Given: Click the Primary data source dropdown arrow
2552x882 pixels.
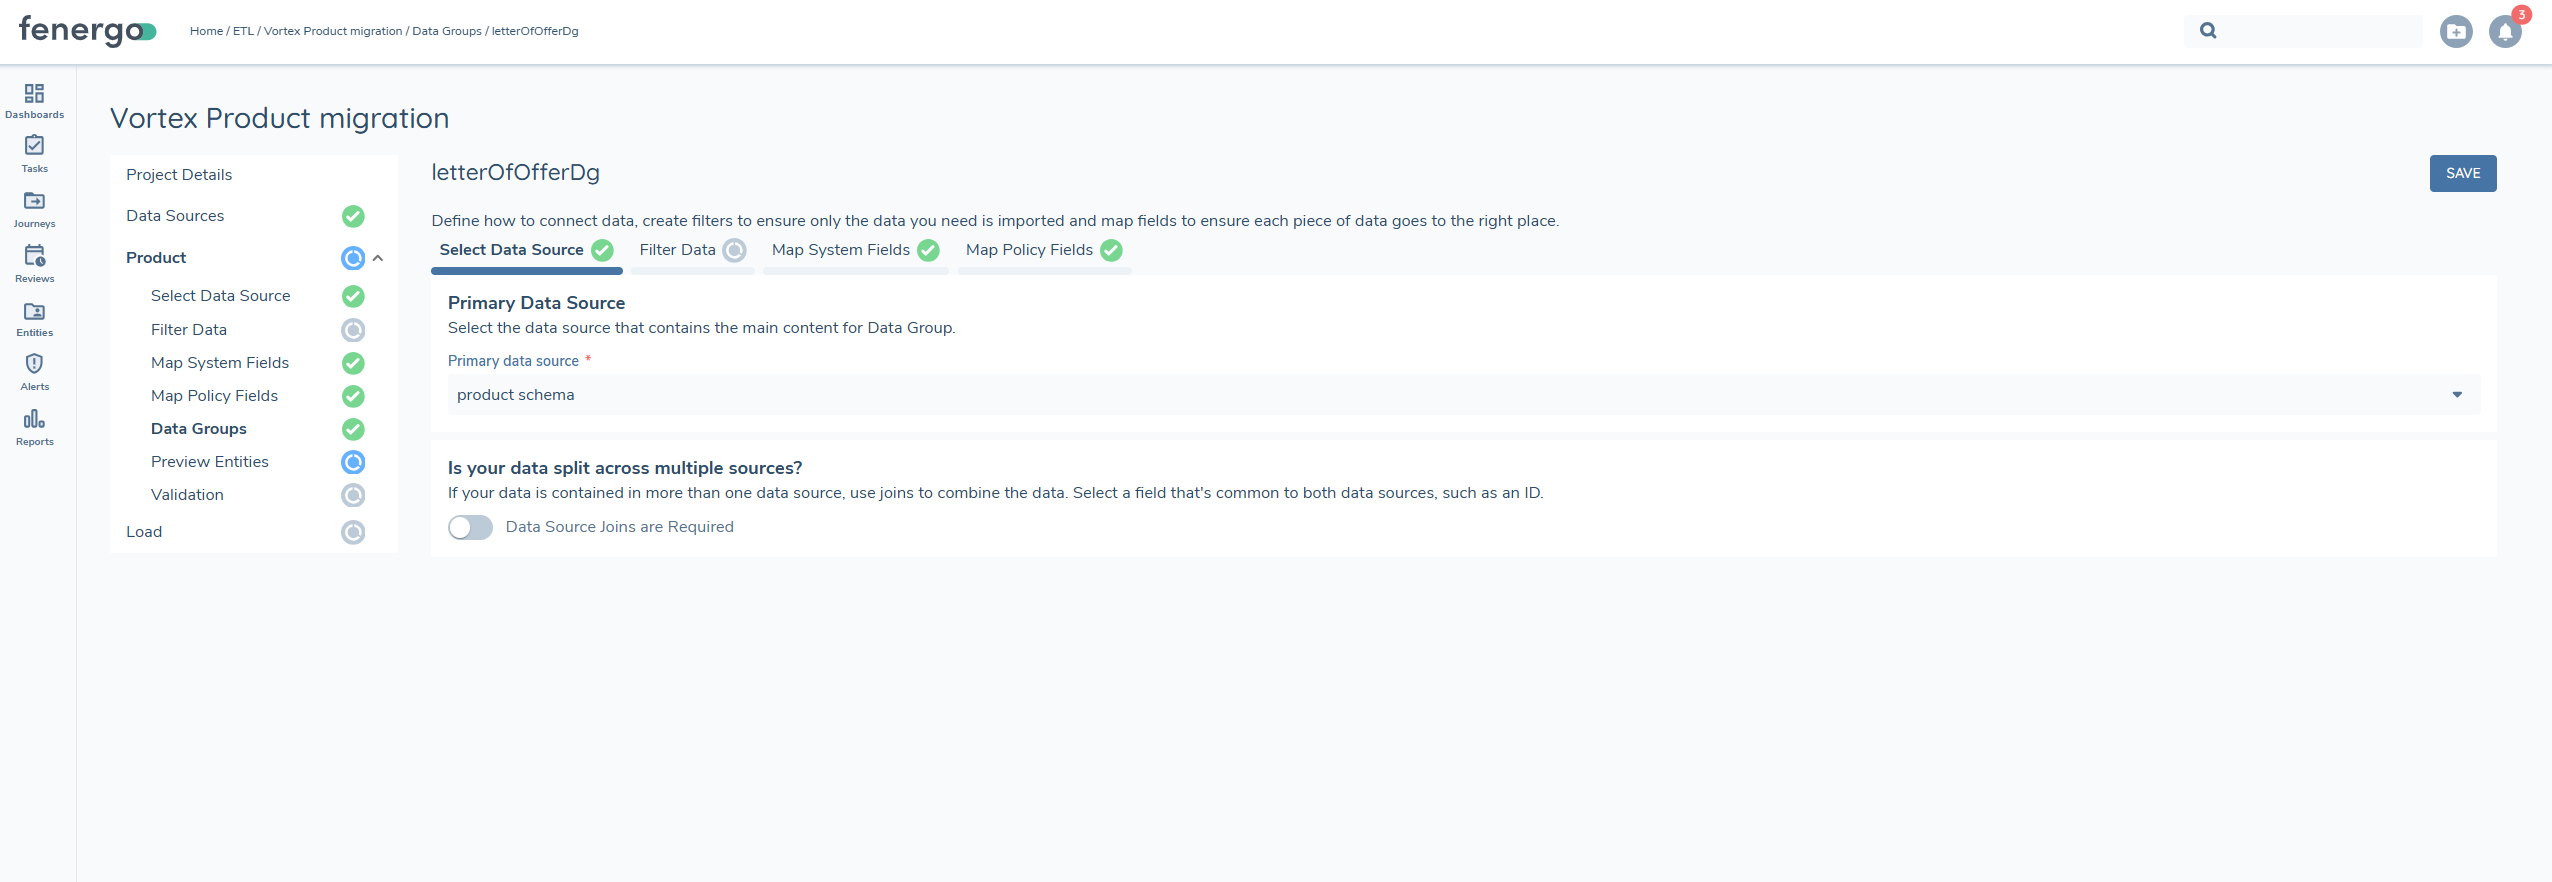Looking at the screenshot, I should [x=2457, y=395].
